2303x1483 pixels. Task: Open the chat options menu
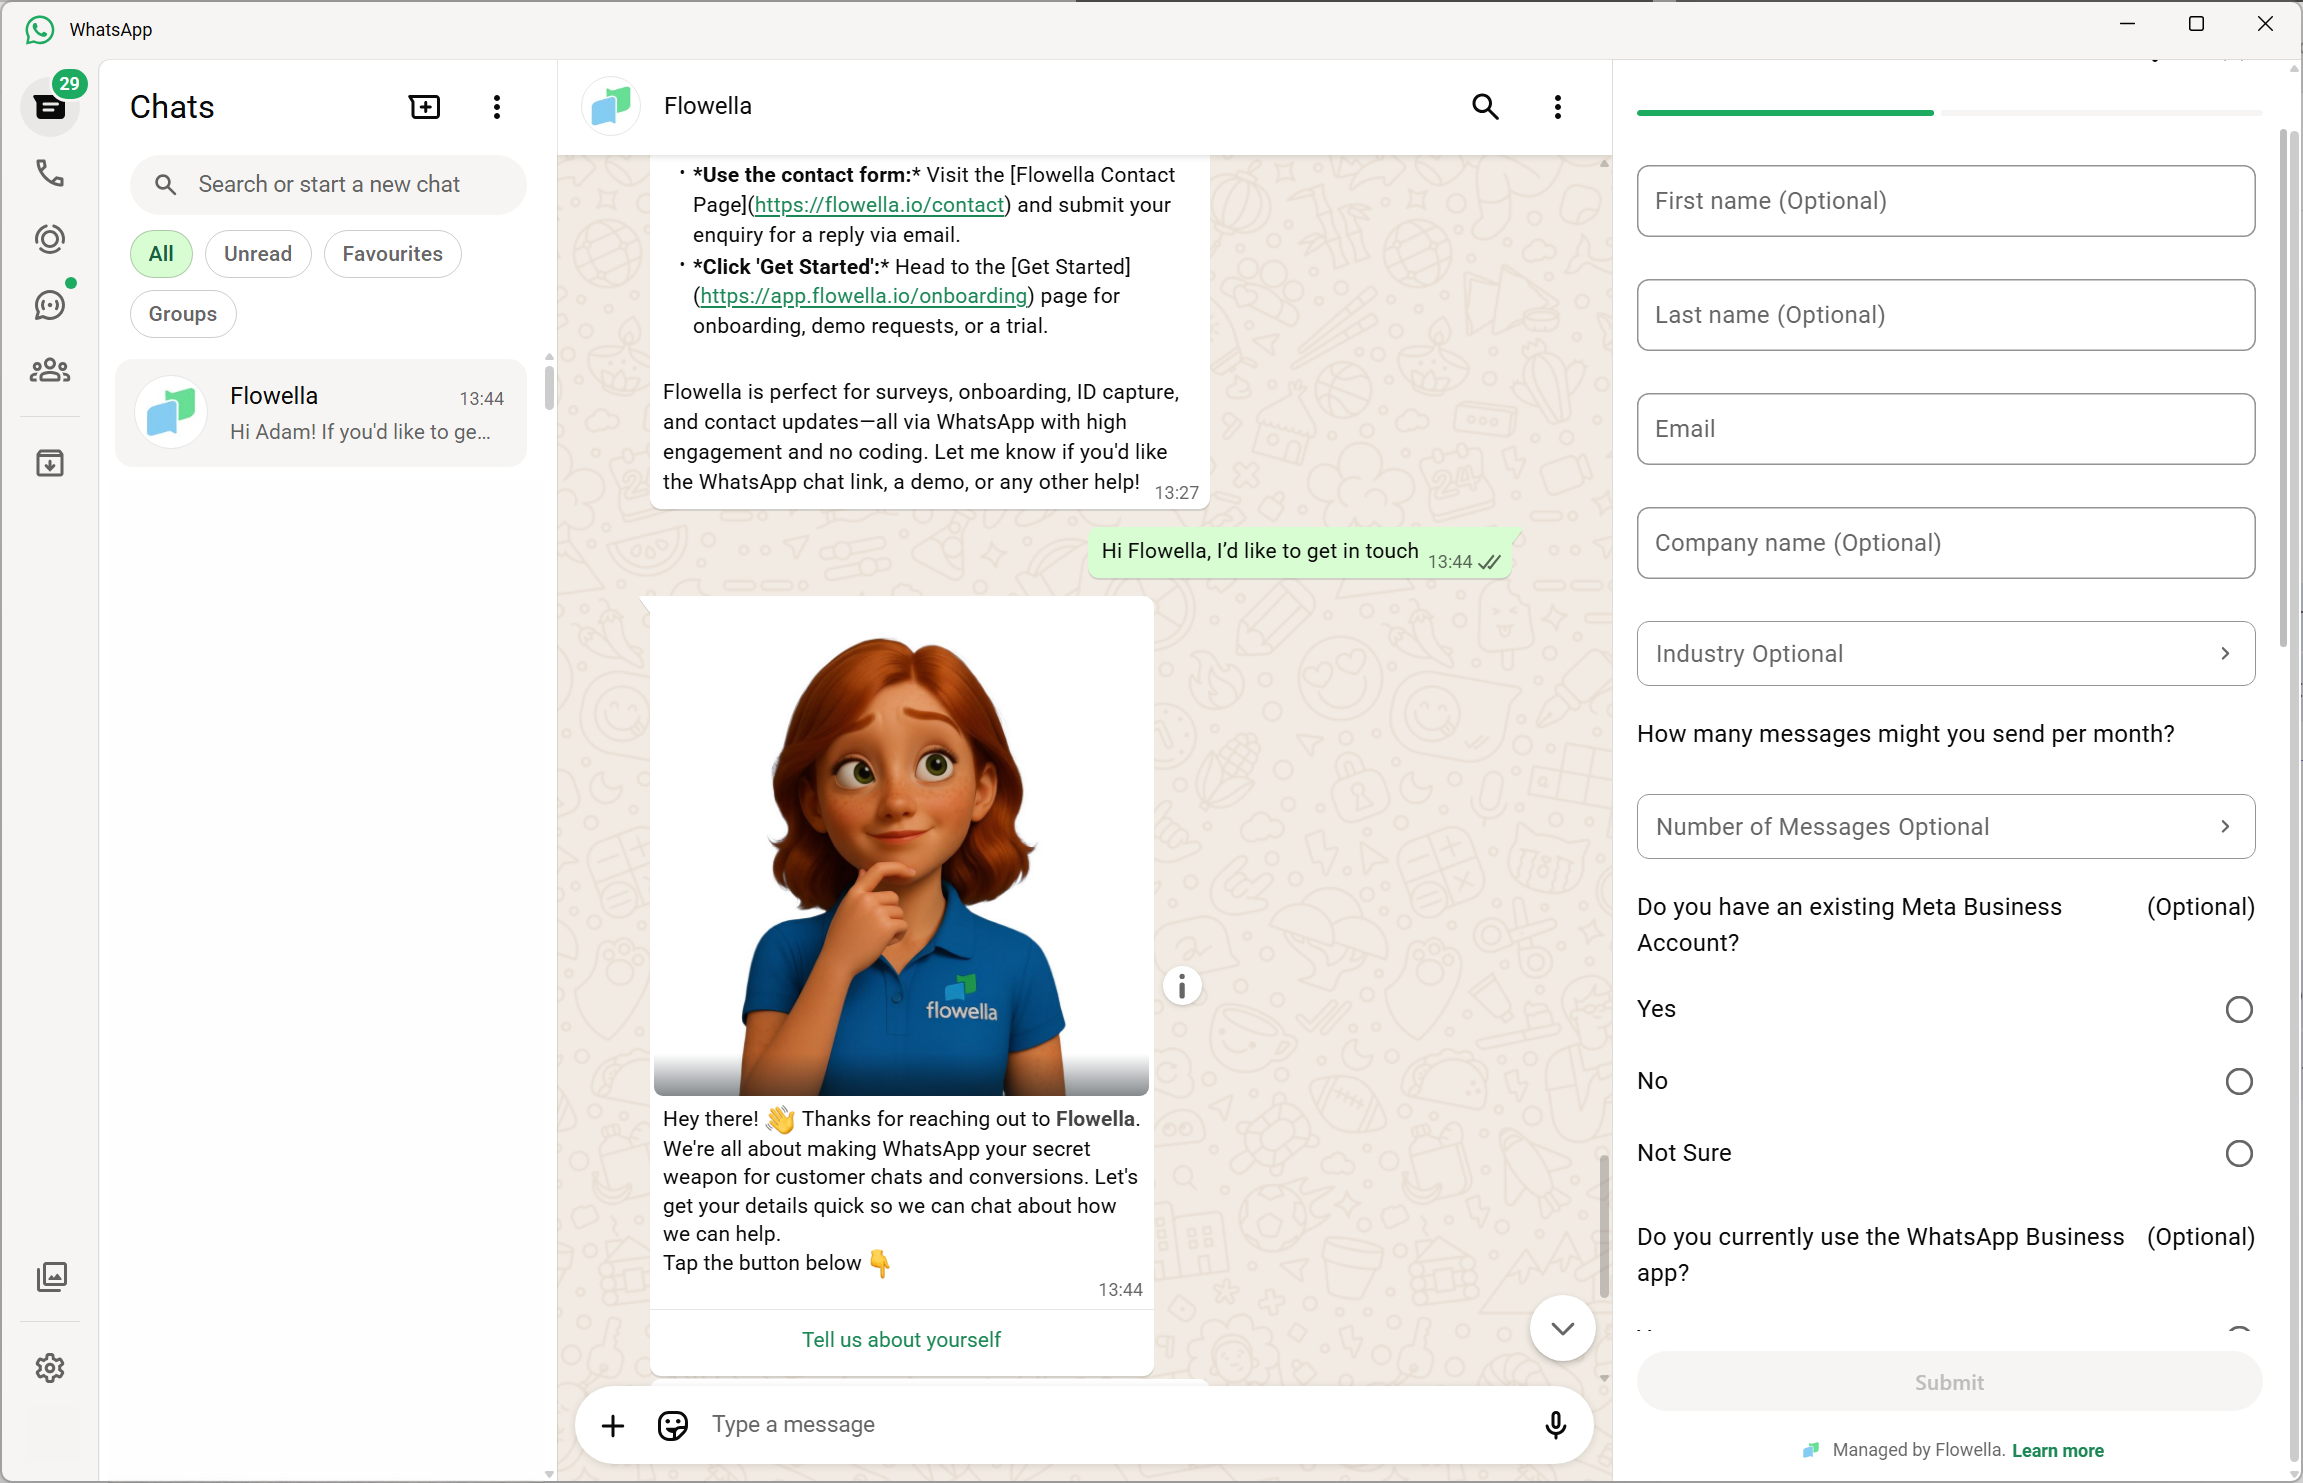click(1557, 106)
